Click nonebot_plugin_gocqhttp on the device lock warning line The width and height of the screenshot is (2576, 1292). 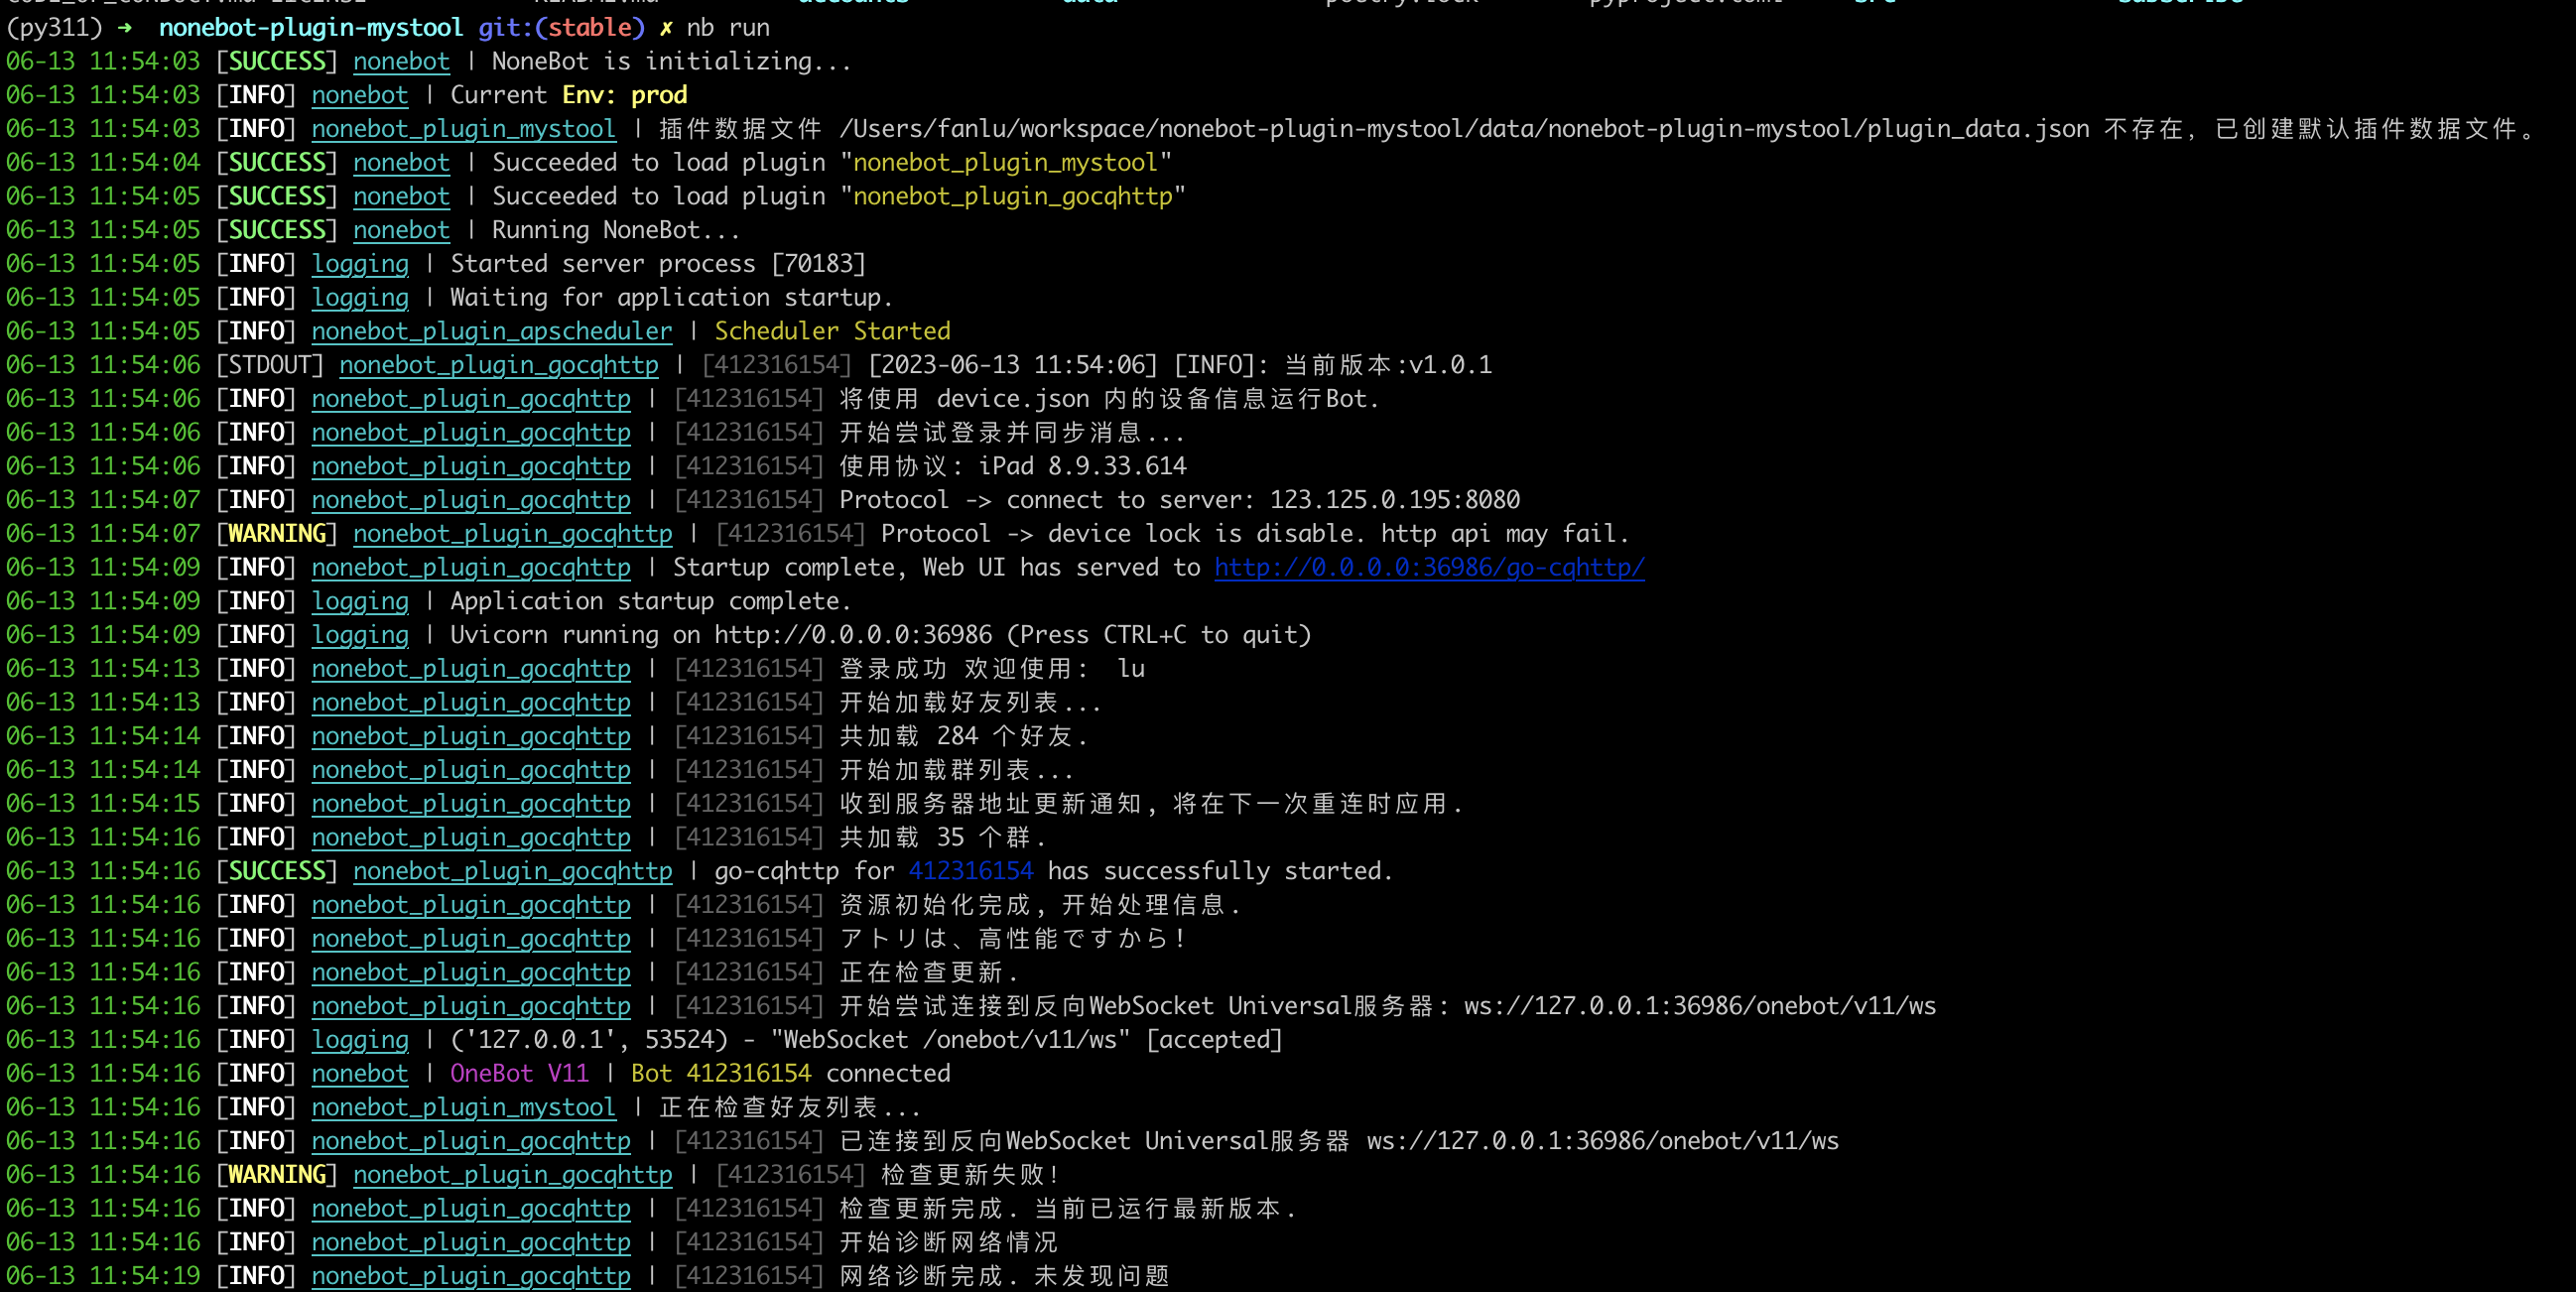click(x=513, y=533)
